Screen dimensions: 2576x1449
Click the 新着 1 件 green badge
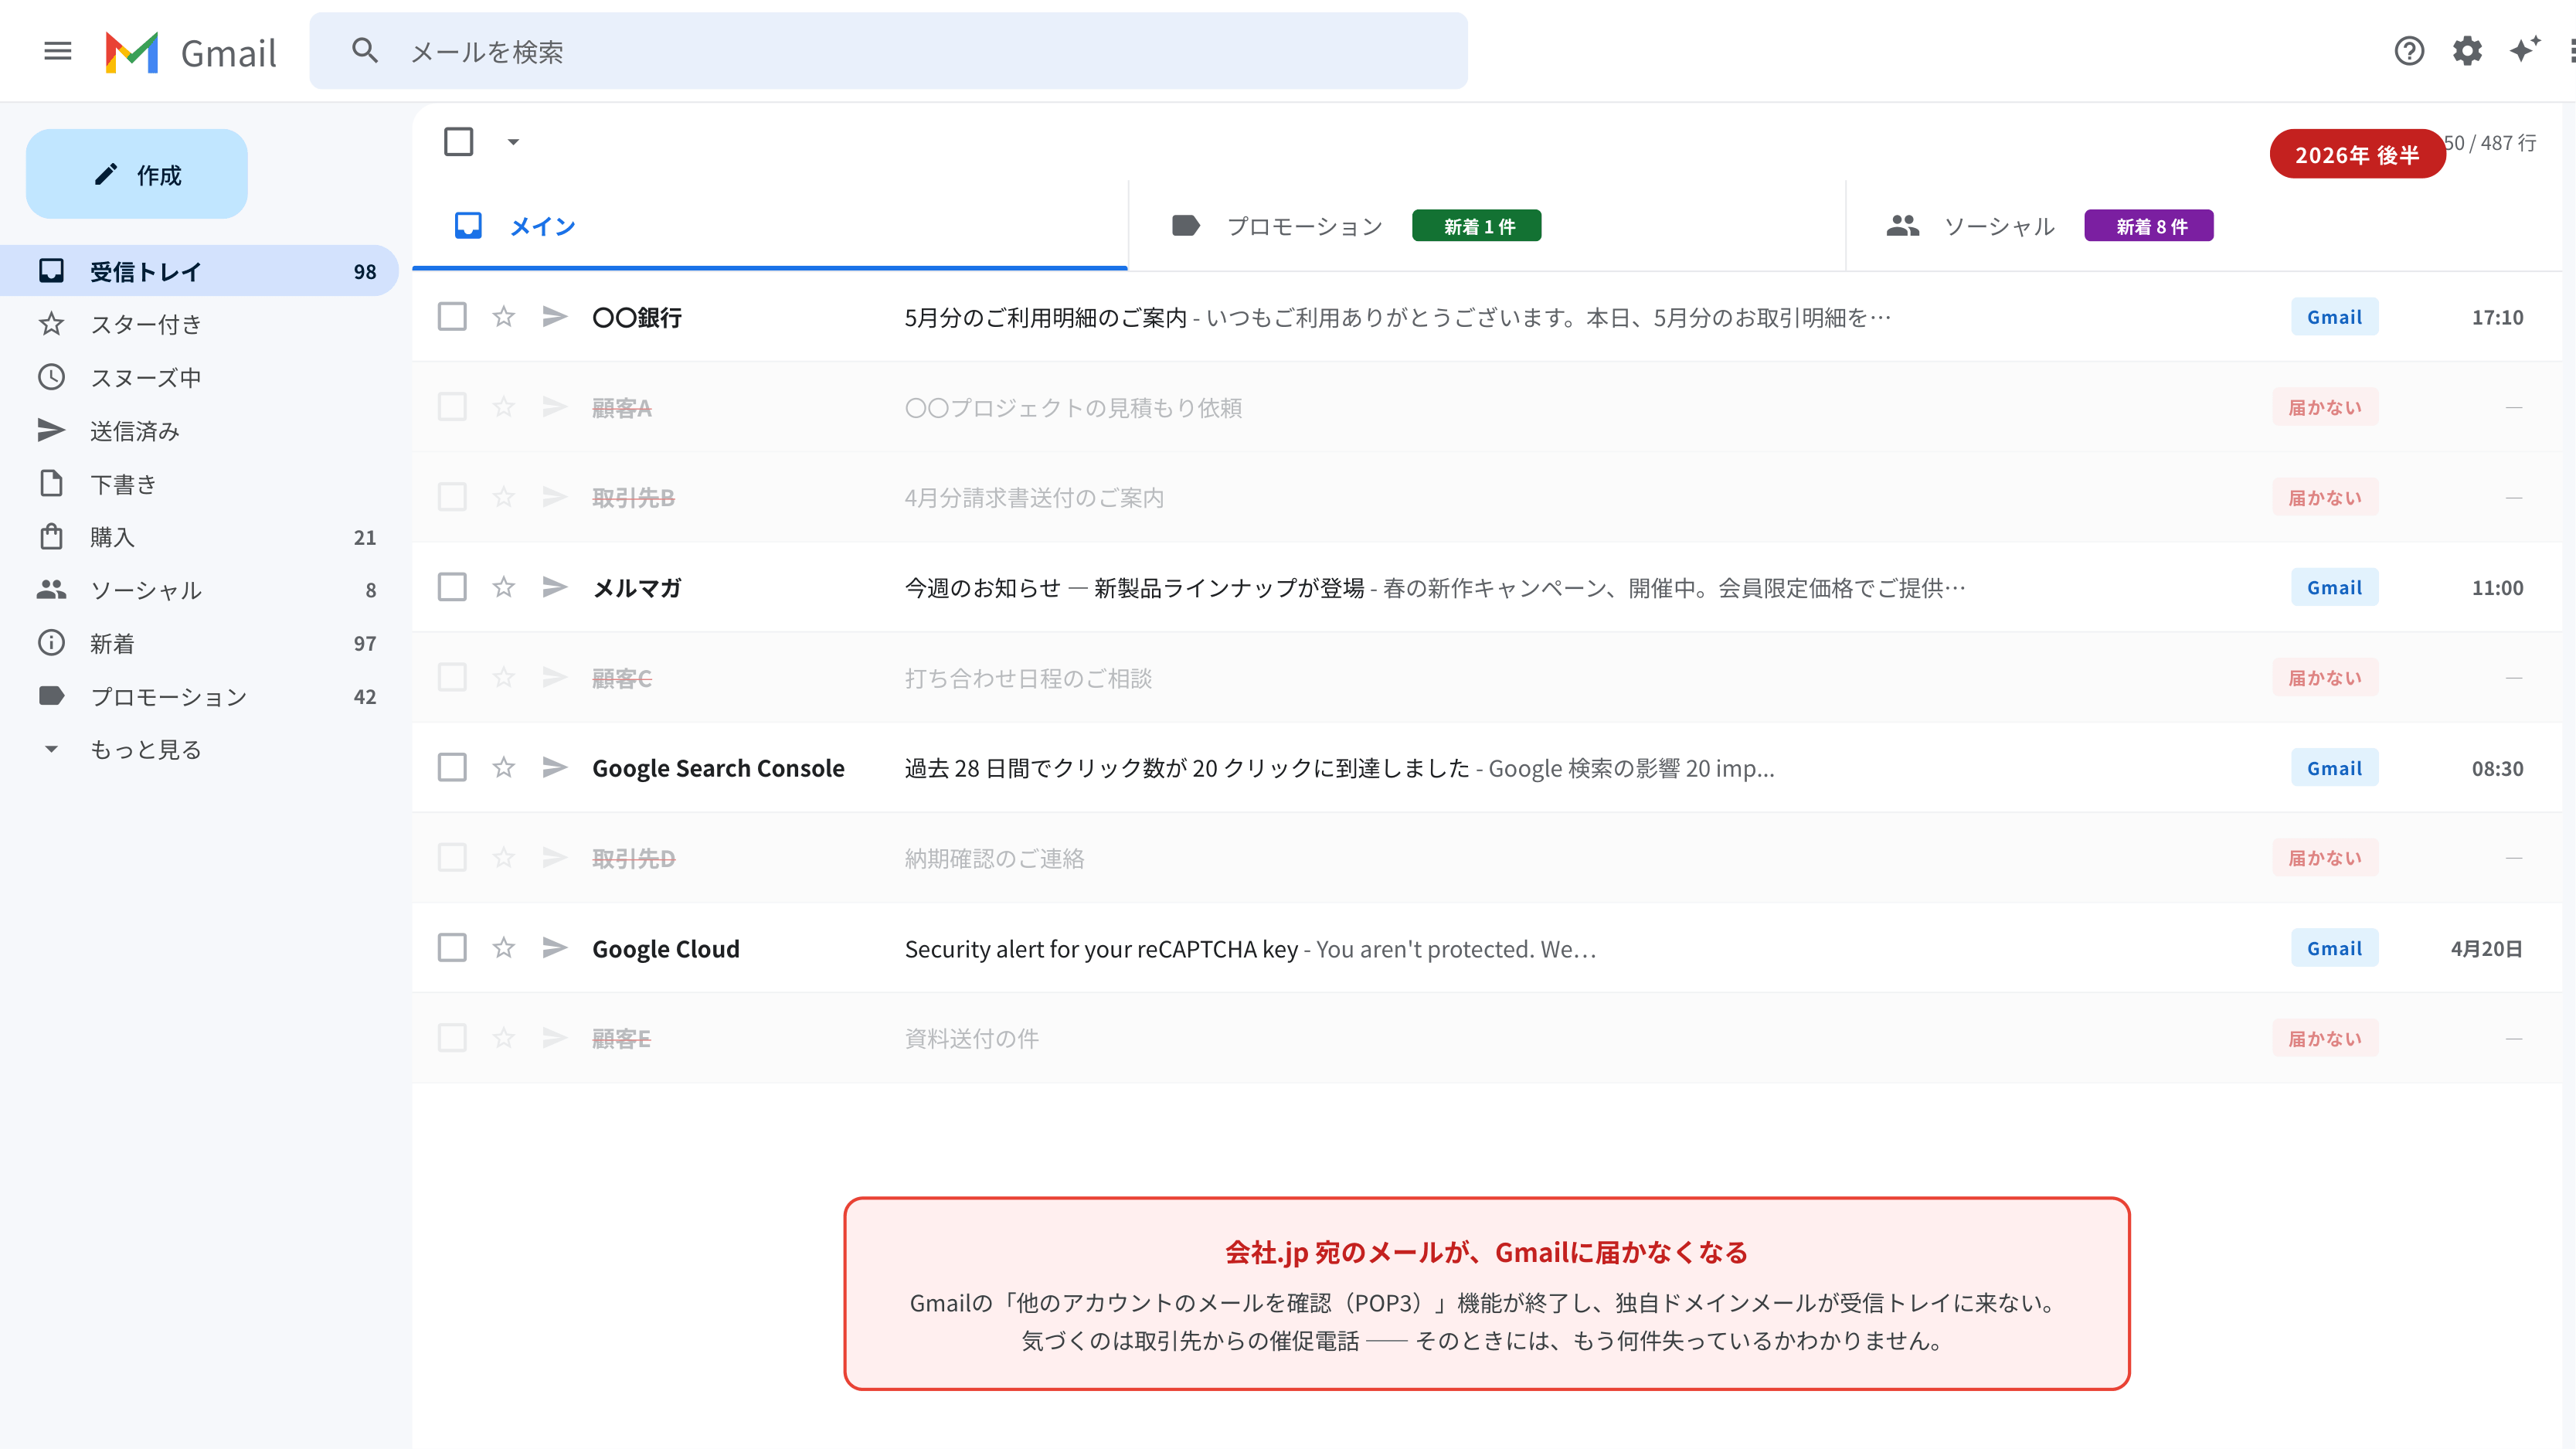[x=1477, y=226]
